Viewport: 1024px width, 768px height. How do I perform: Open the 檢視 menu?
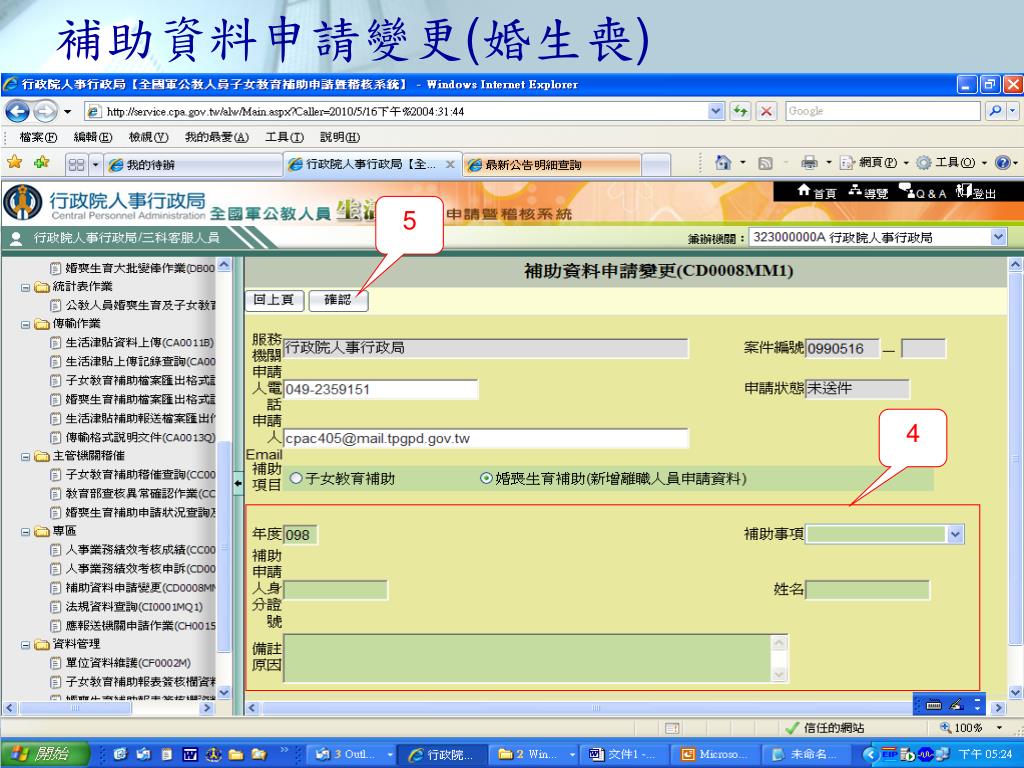(x=146, y=137)
